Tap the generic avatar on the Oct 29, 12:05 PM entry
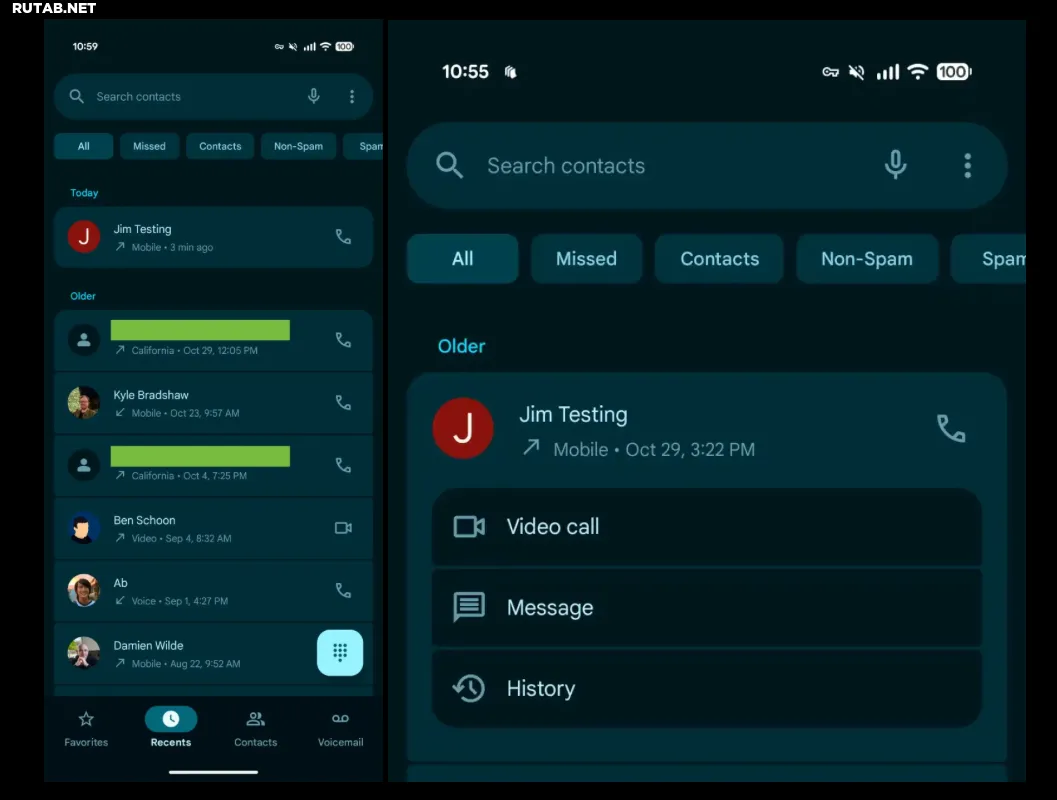The image size is (1057, 800). pyautogui.click(x=84, y=340)
